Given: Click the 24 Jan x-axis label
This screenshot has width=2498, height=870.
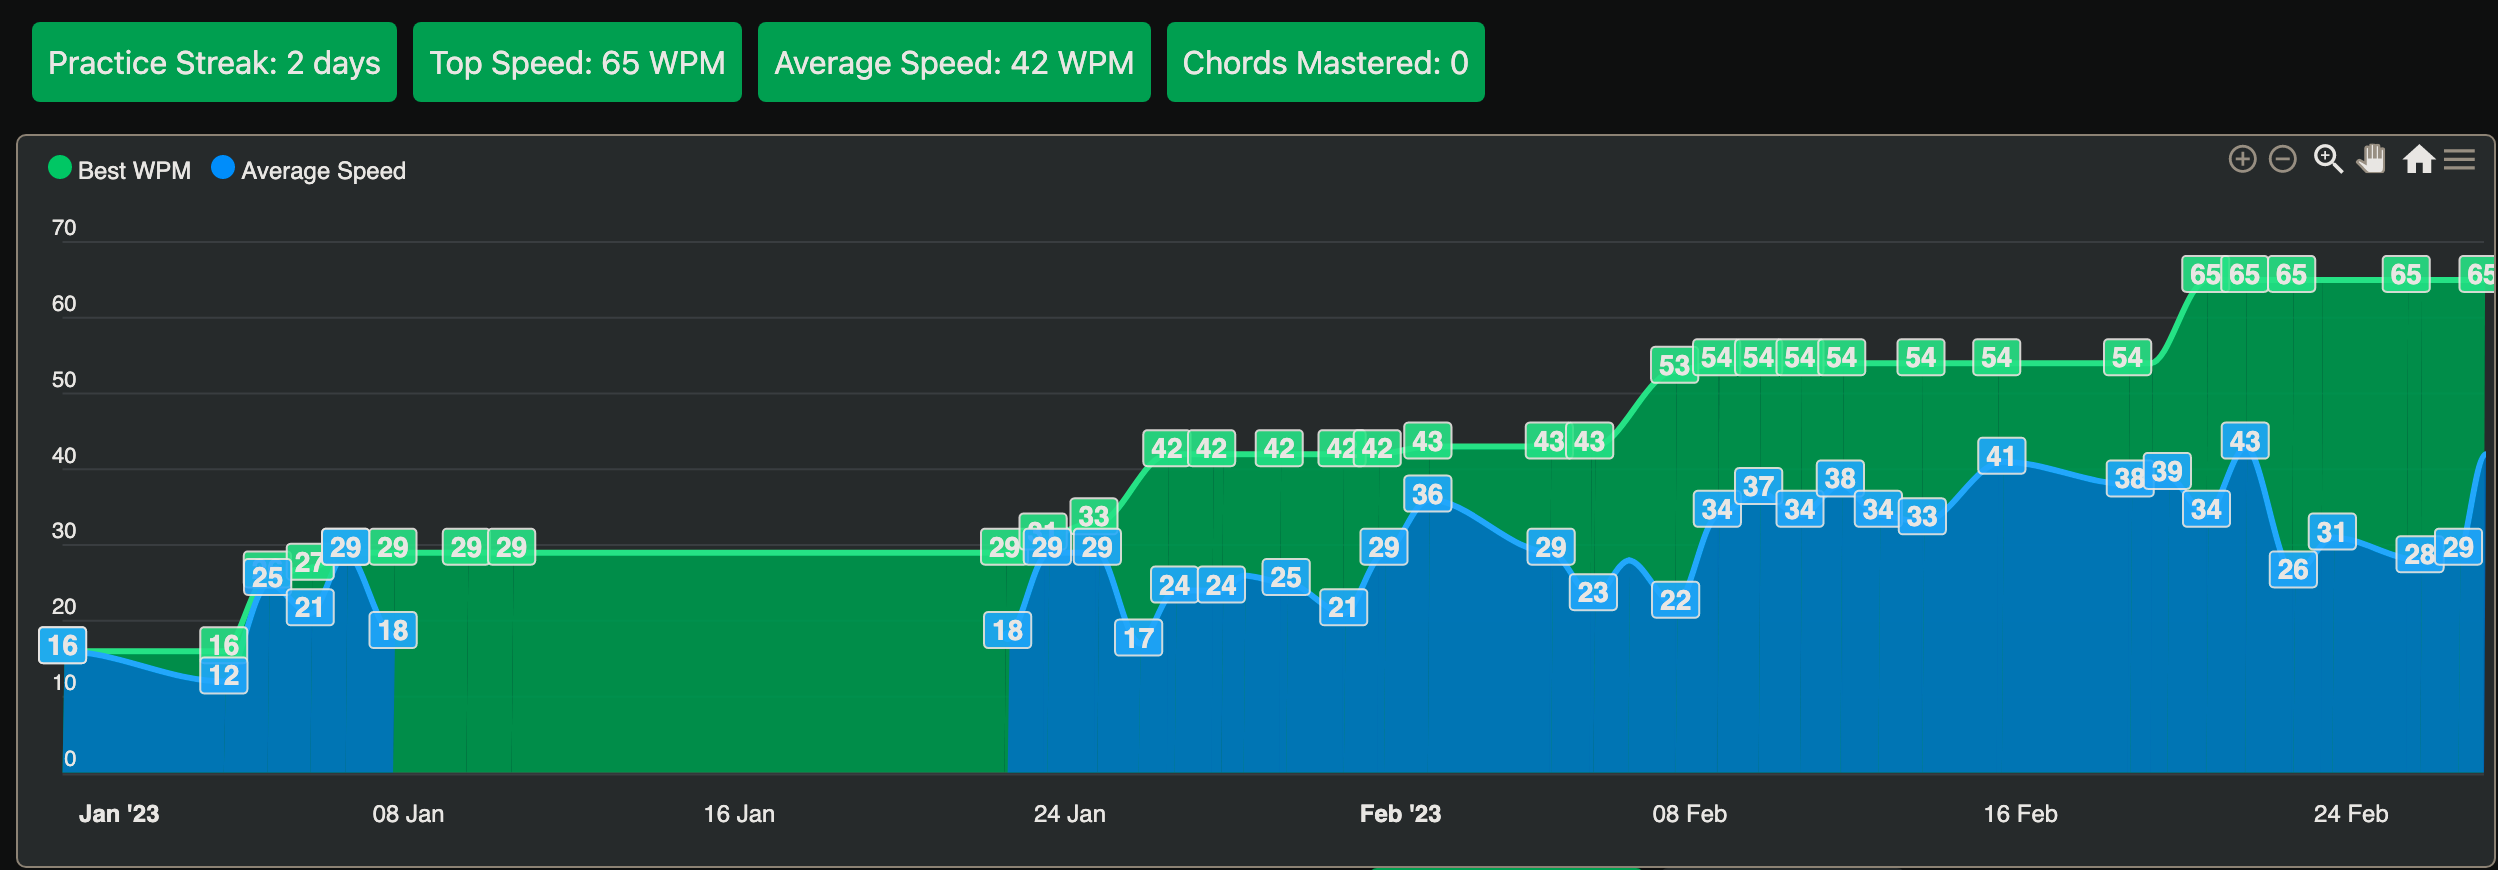Looking at the screenshot, I should pos(1069,814).
